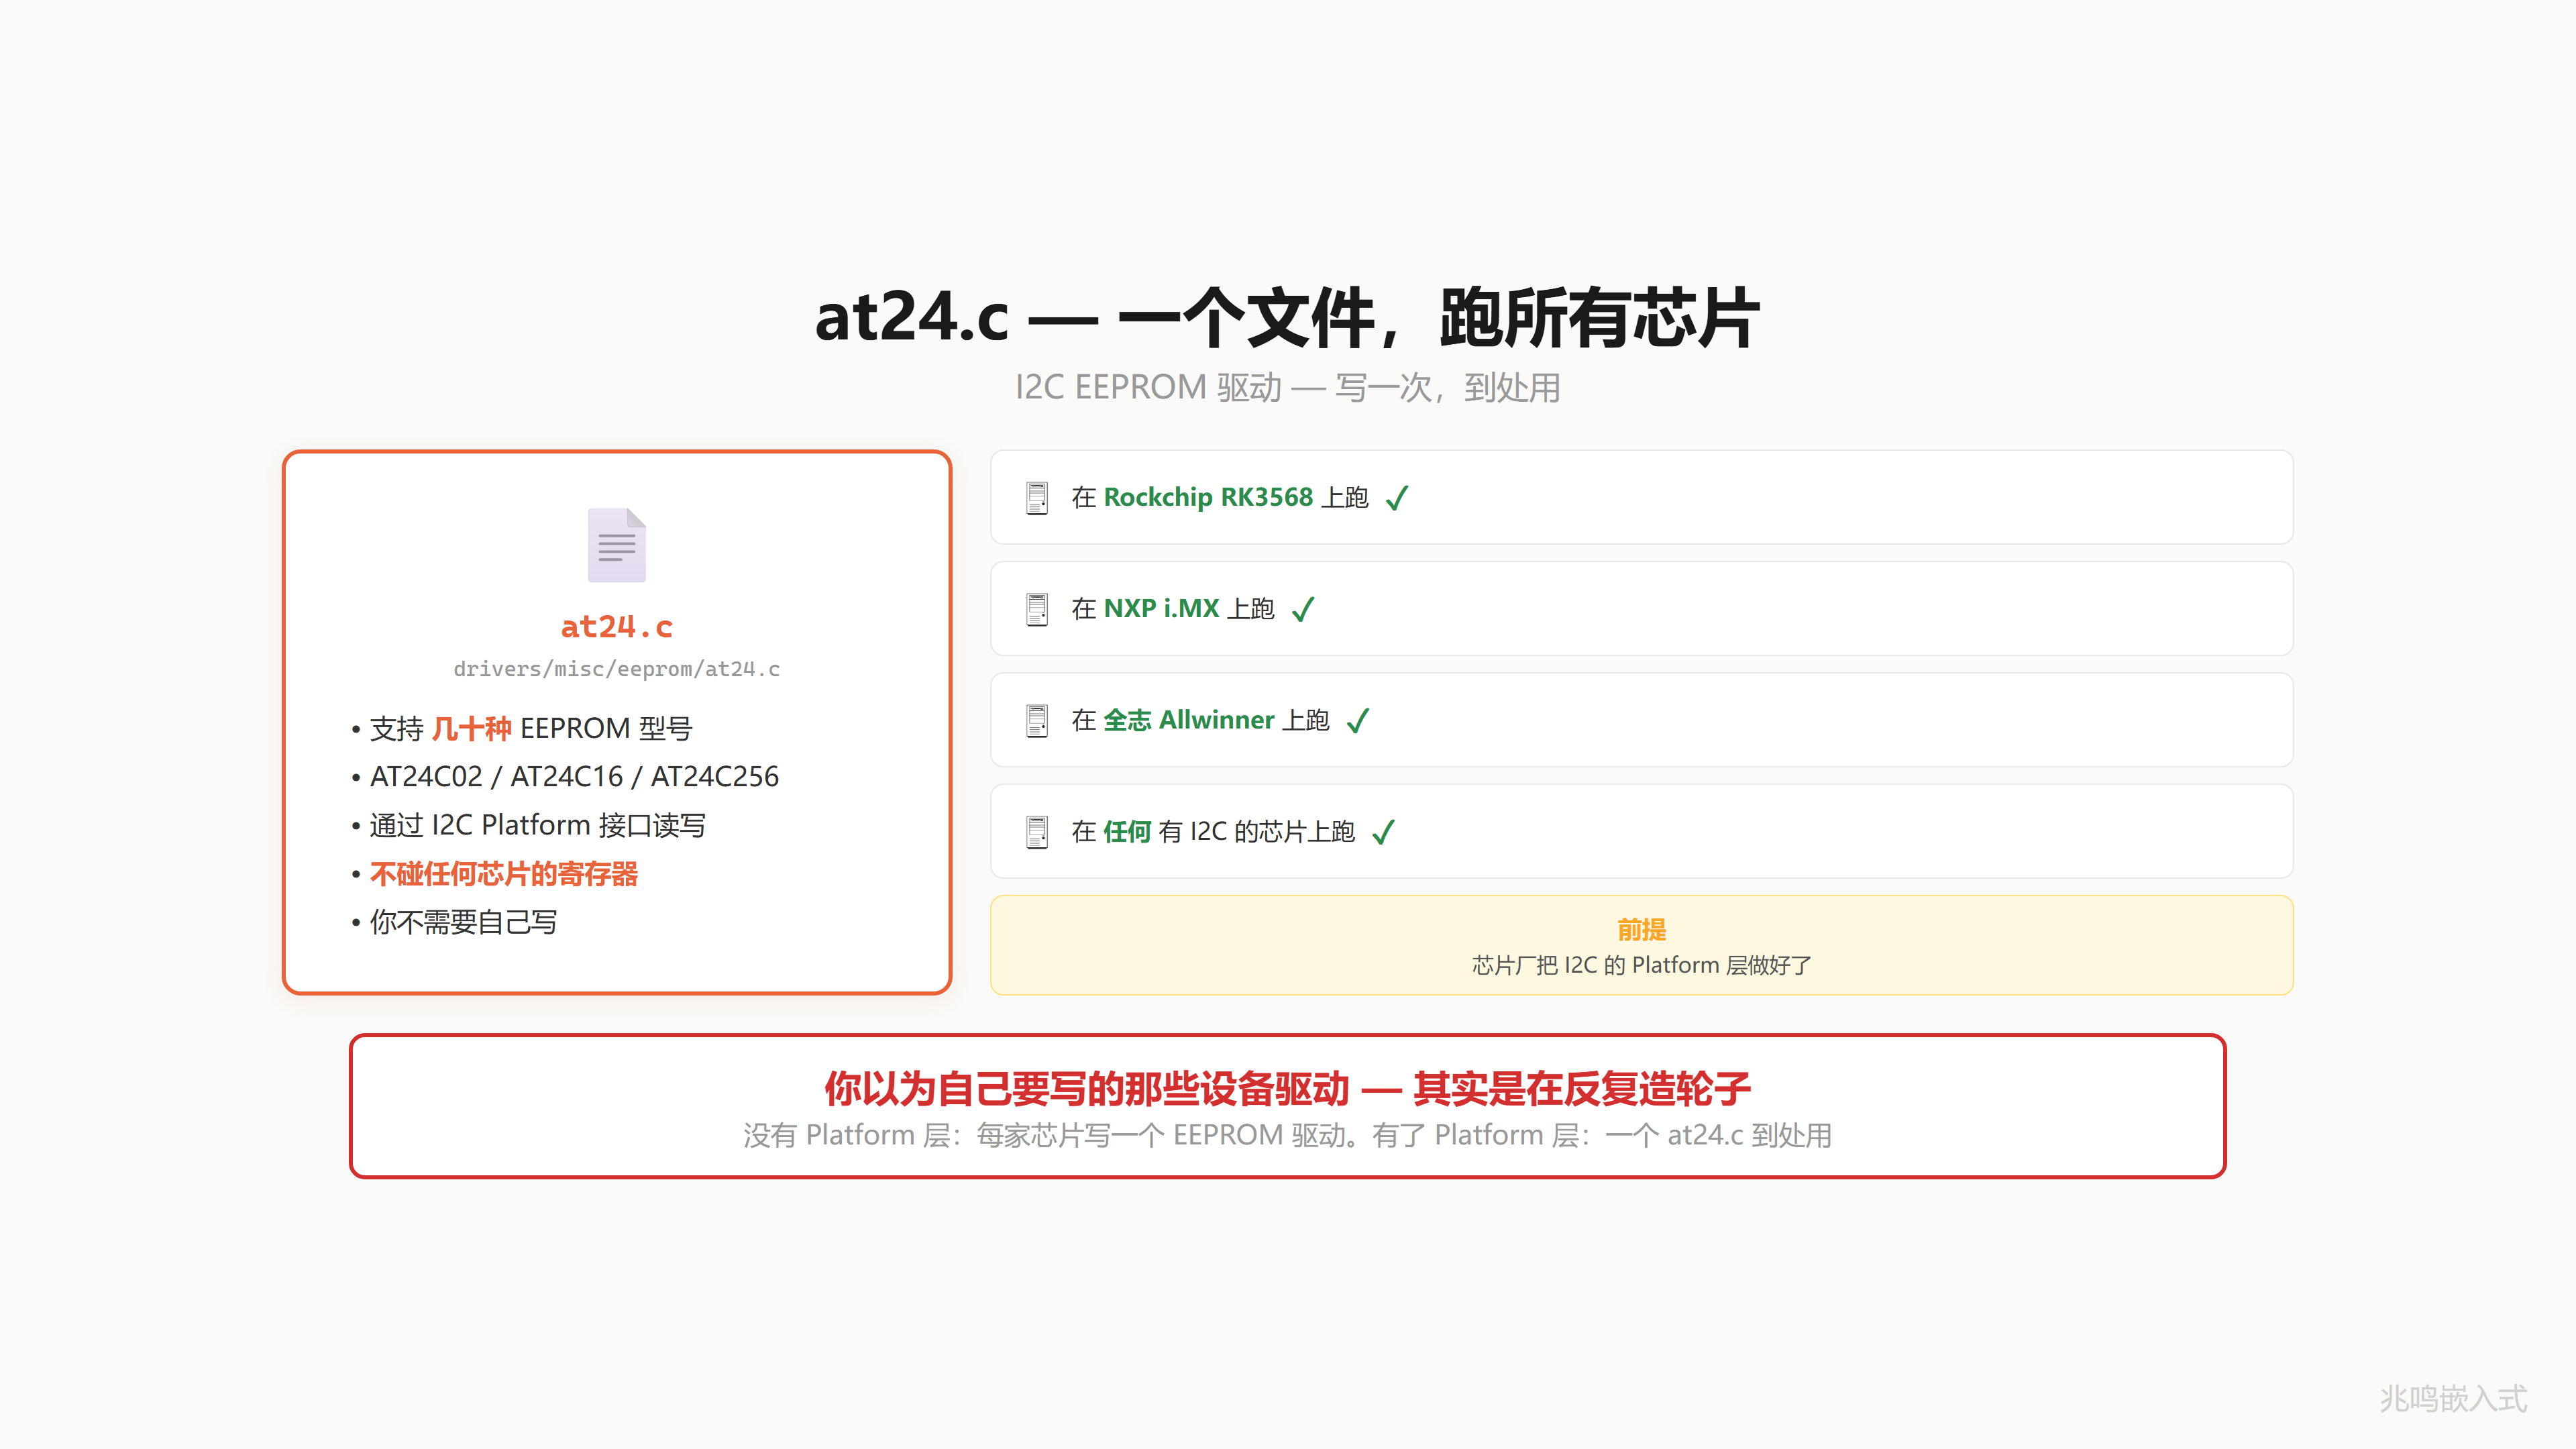This screenshot has height=1449, width=2576.
Task: Click the Rockchip RK3568 label
Action: [x=1208, y=498]
